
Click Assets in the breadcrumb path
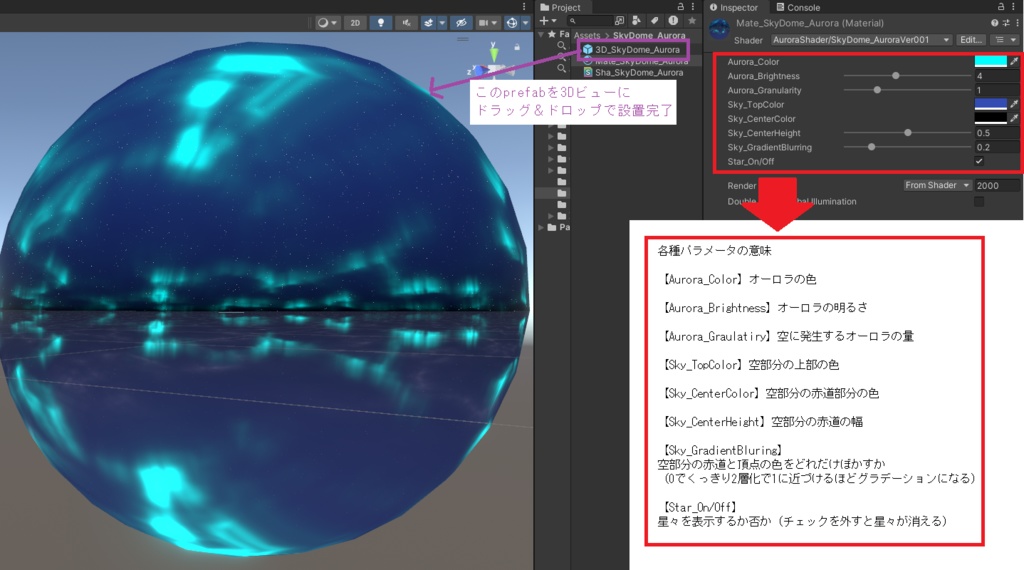587,35
